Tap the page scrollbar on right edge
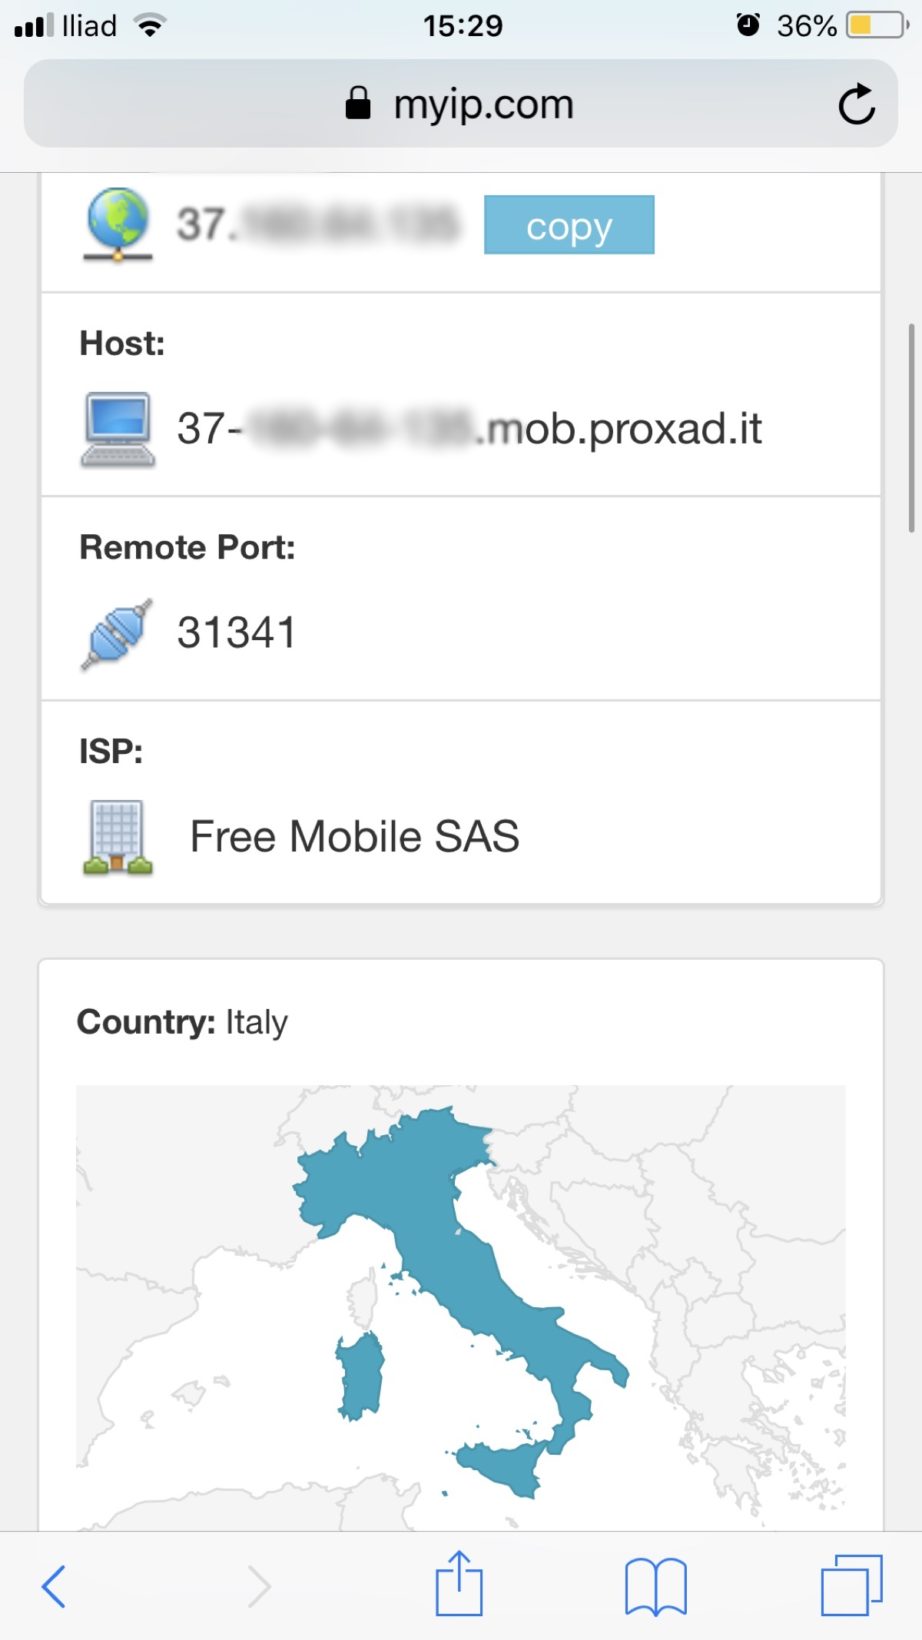The height and width of the screenshot is (1640, 922). pyautogui.click(x=911, y=428)
